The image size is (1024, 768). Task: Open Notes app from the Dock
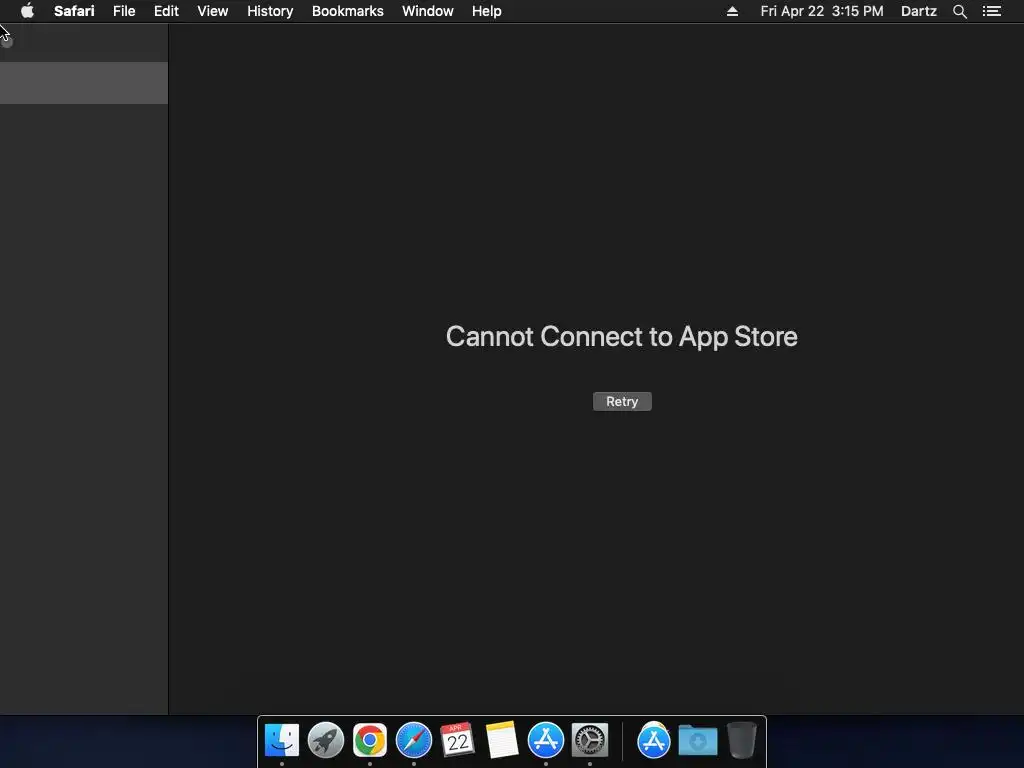(502, 740)
